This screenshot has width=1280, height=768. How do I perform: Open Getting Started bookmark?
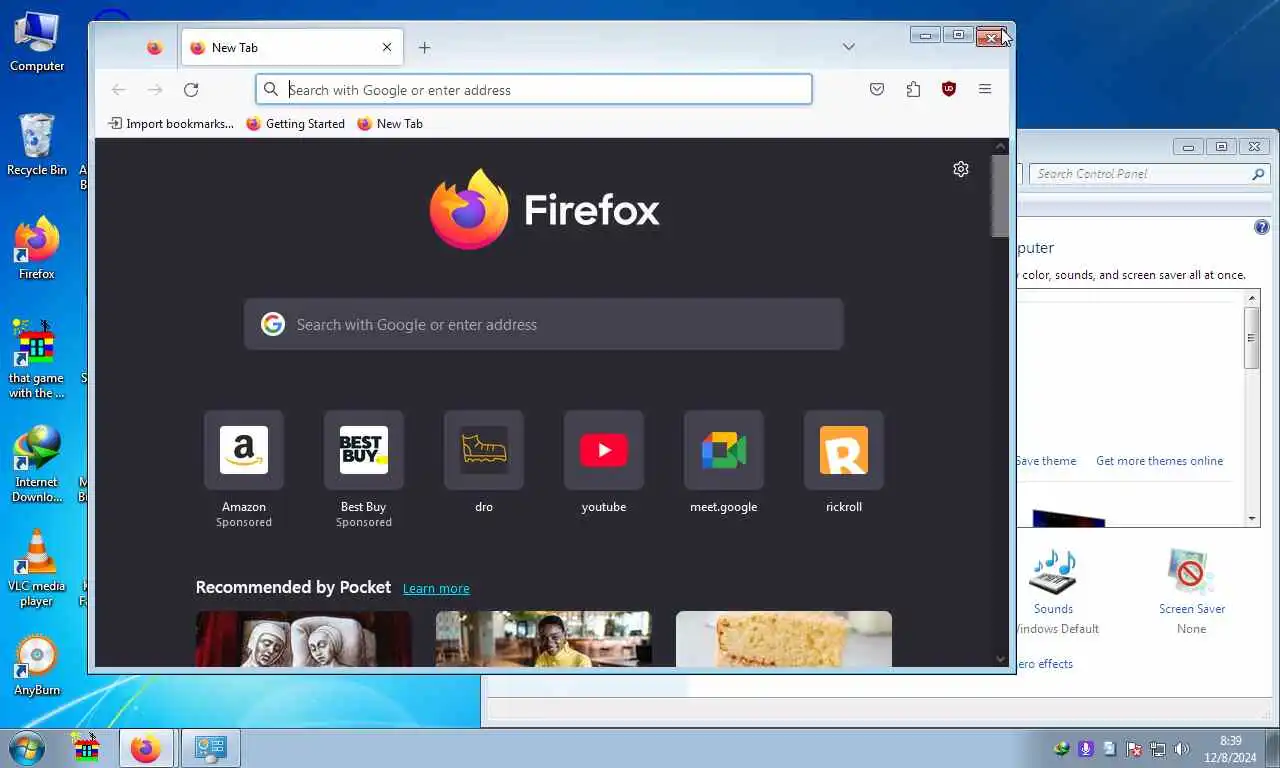[x=295, y=124]
